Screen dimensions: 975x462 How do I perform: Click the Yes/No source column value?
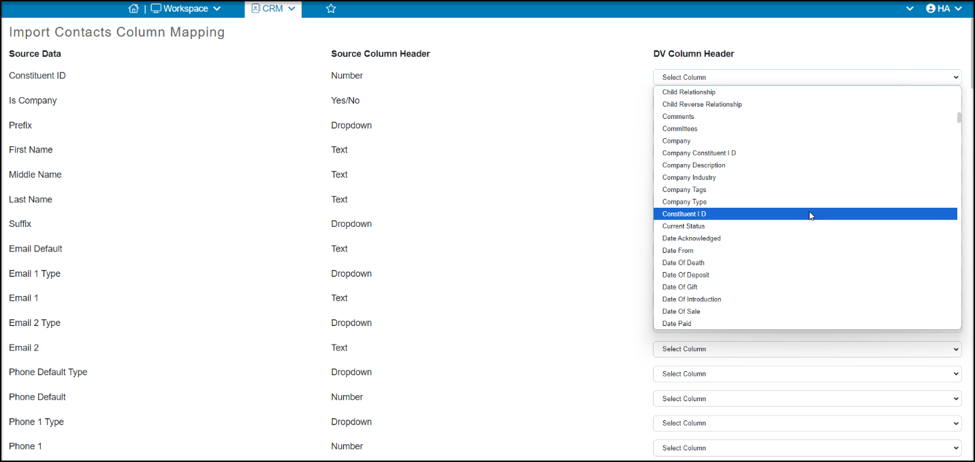coord(345,101)
